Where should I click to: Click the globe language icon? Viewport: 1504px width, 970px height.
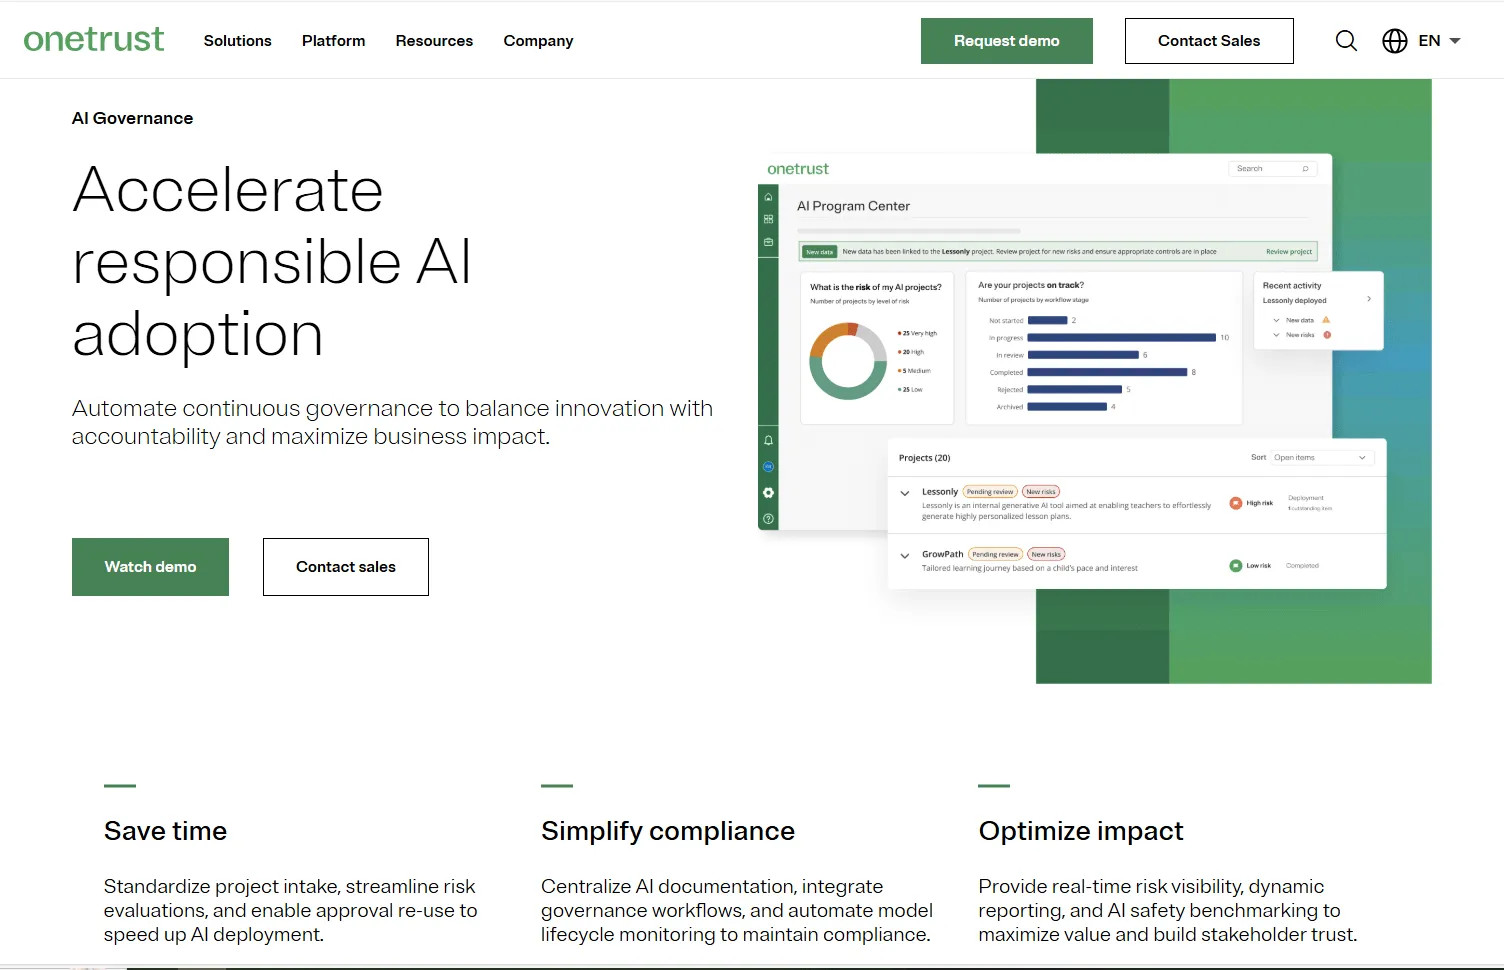(1393, 41)
